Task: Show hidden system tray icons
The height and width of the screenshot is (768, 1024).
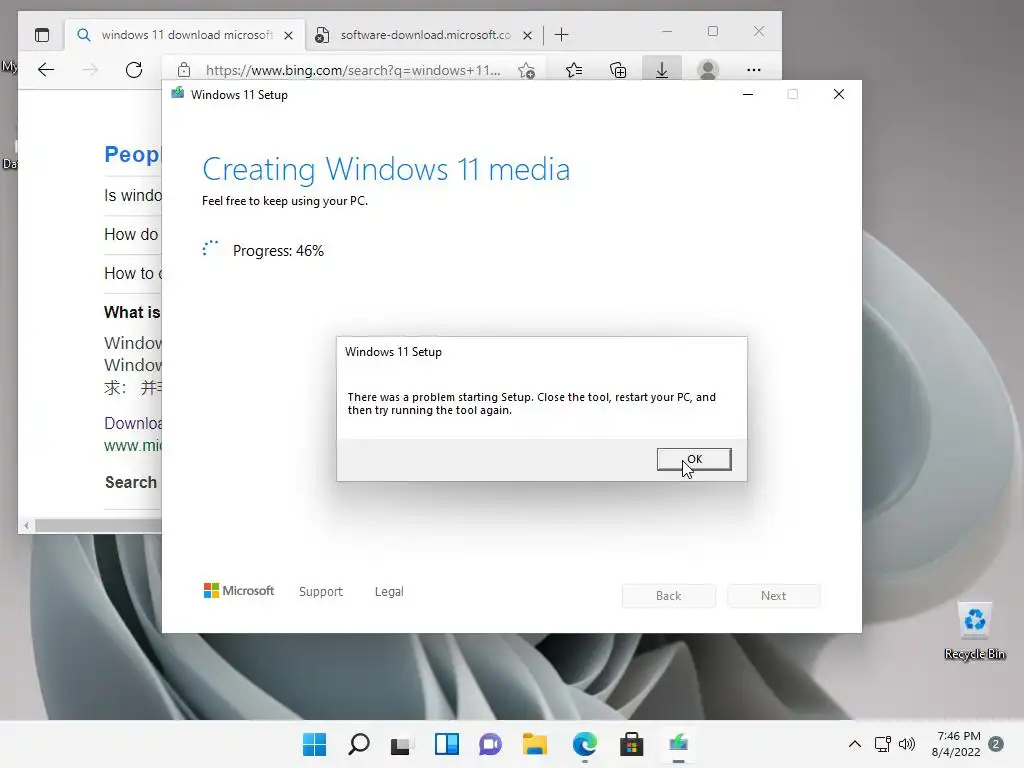Action: [854, 744]
